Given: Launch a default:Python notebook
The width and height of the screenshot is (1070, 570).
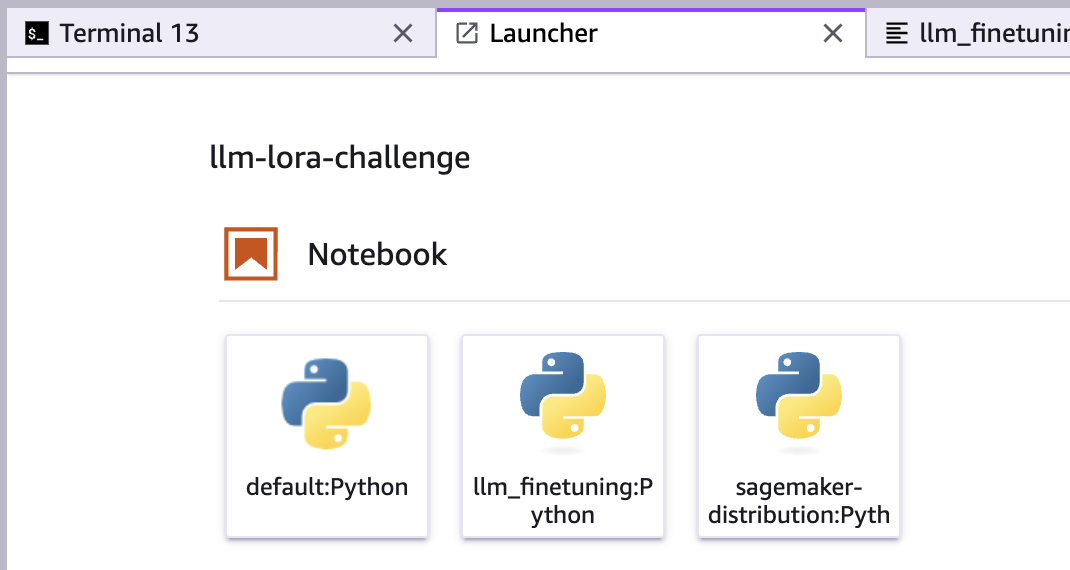Looking at the screenshot, I should pyautogui.click(x=327, y=436).
